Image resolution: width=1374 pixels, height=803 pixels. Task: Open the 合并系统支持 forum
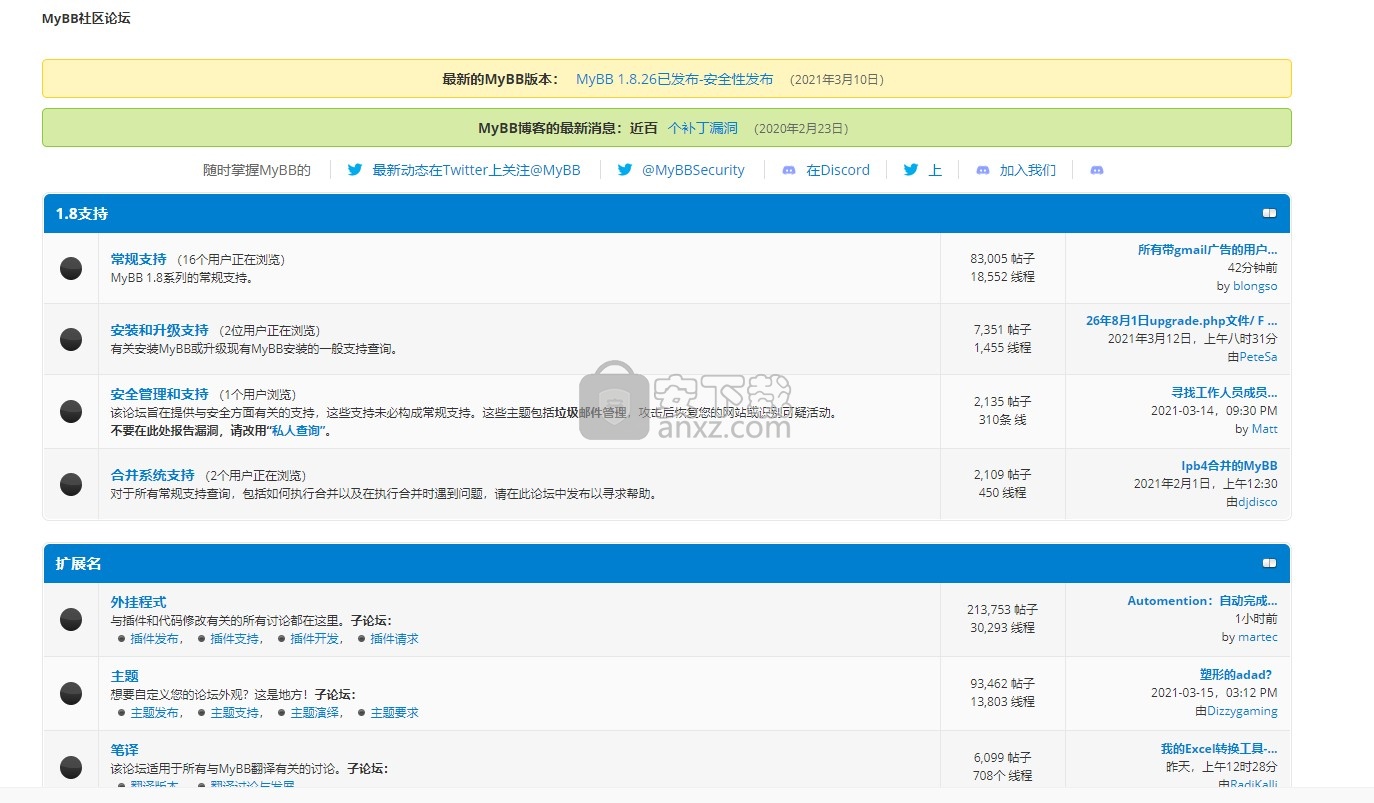click(153, 475)
